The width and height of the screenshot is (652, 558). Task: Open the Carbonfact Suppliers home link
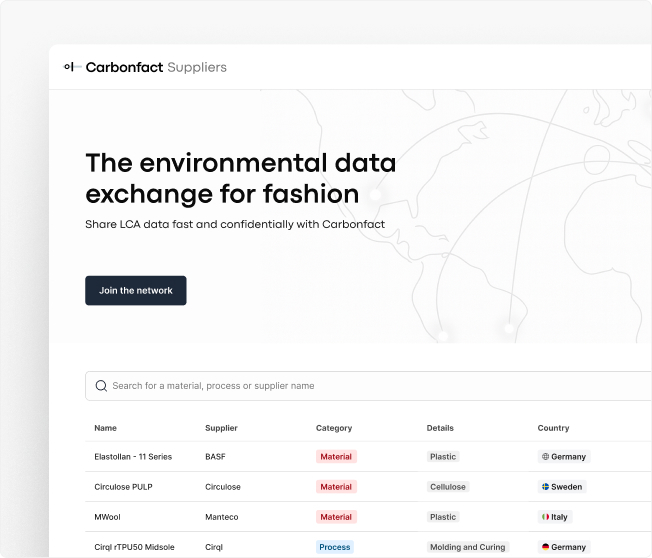coord(145,67)
